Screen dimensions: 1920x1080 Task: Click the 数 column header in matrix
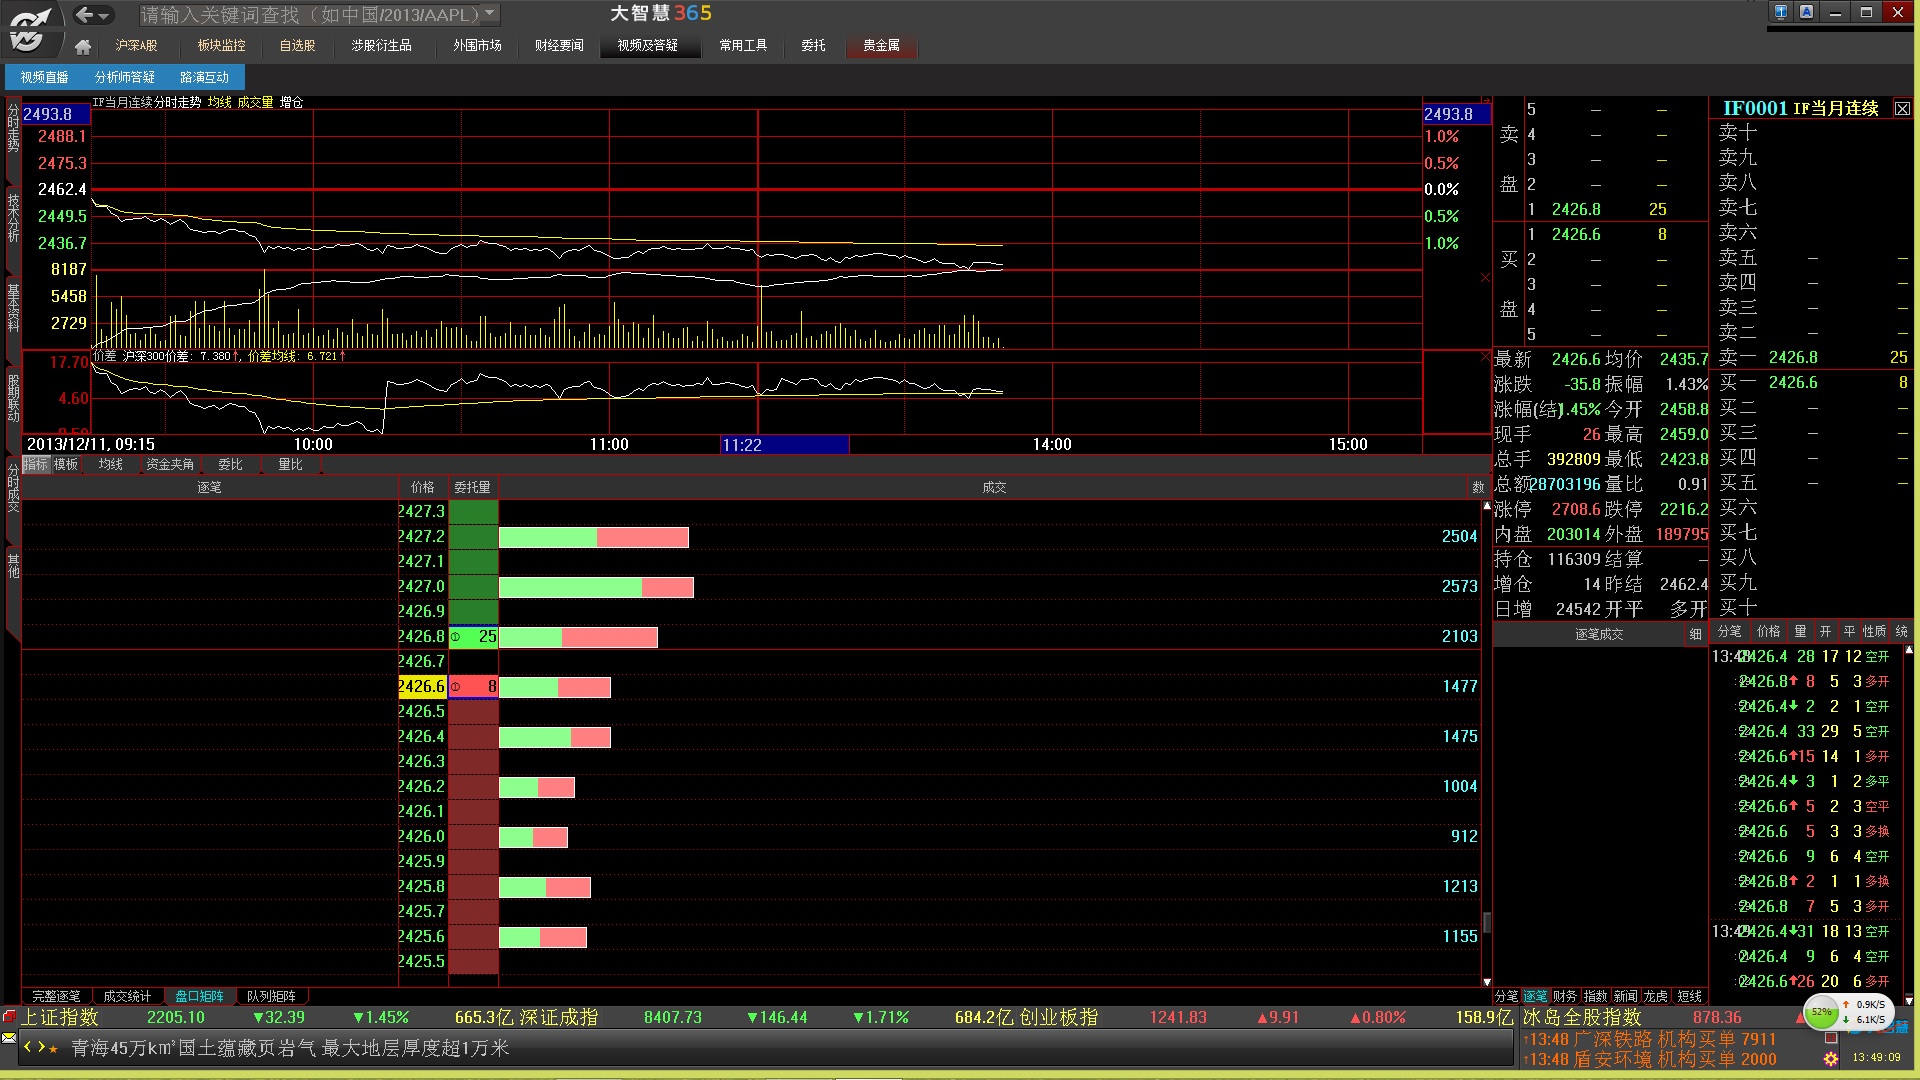tap(1478, 487)
